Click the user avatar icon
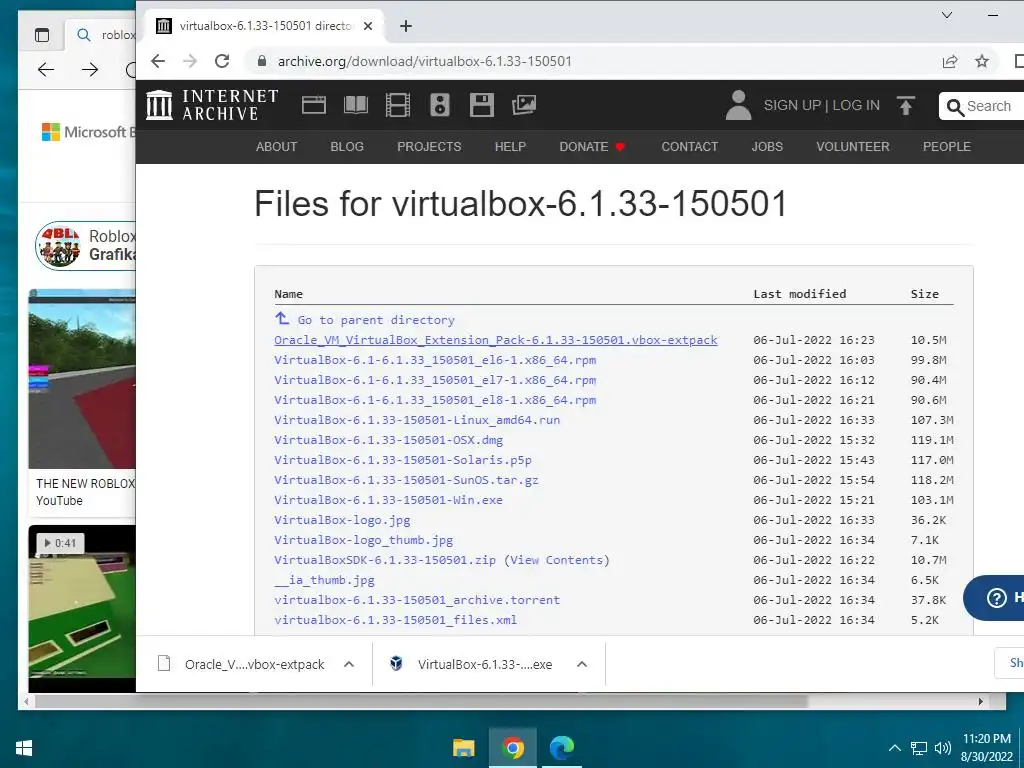Screen dimensions: 1024x768 (x=739, y=105)
